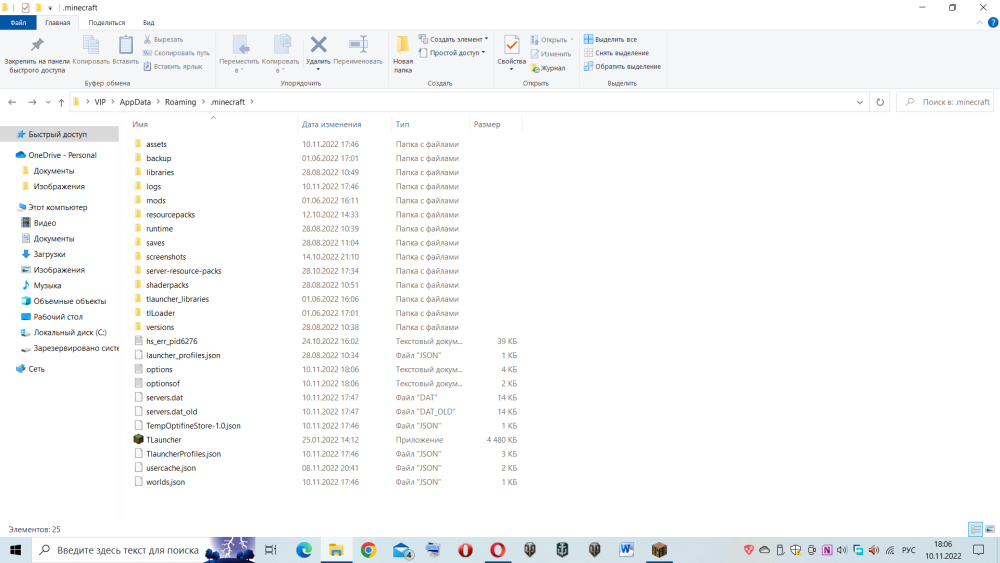This screenshot has width=1000, height=563.
Task: Click AppData in the address path
Action: coord(135,102)
